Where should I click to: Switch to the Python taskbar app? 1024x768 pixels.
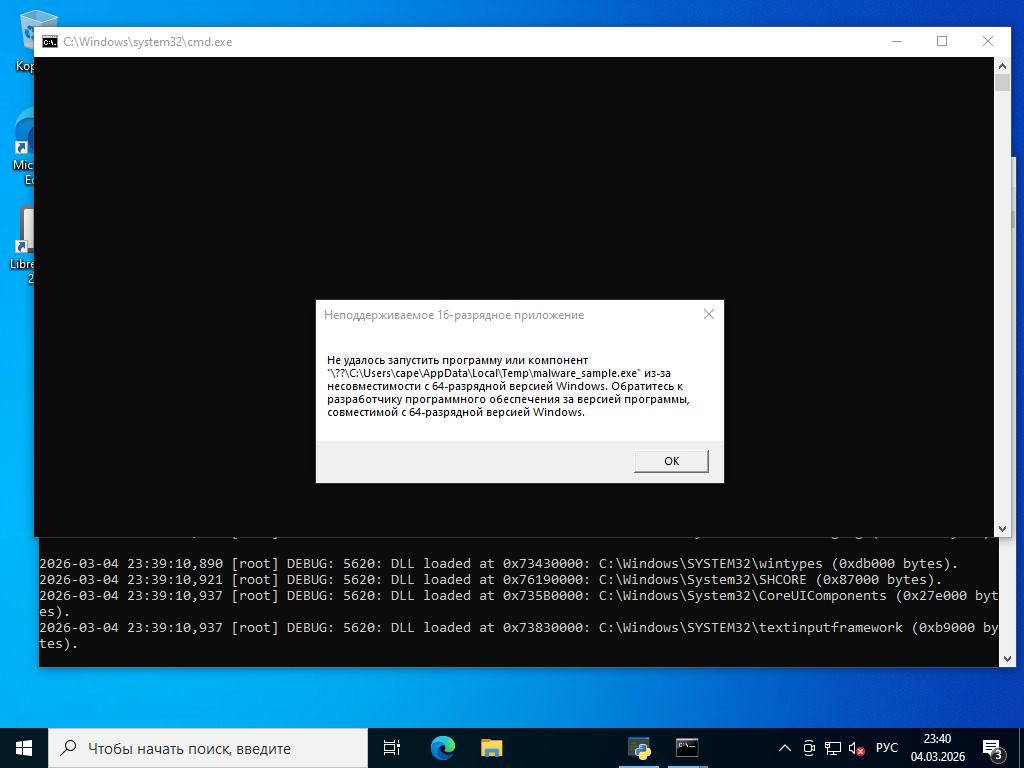point(639,748)
